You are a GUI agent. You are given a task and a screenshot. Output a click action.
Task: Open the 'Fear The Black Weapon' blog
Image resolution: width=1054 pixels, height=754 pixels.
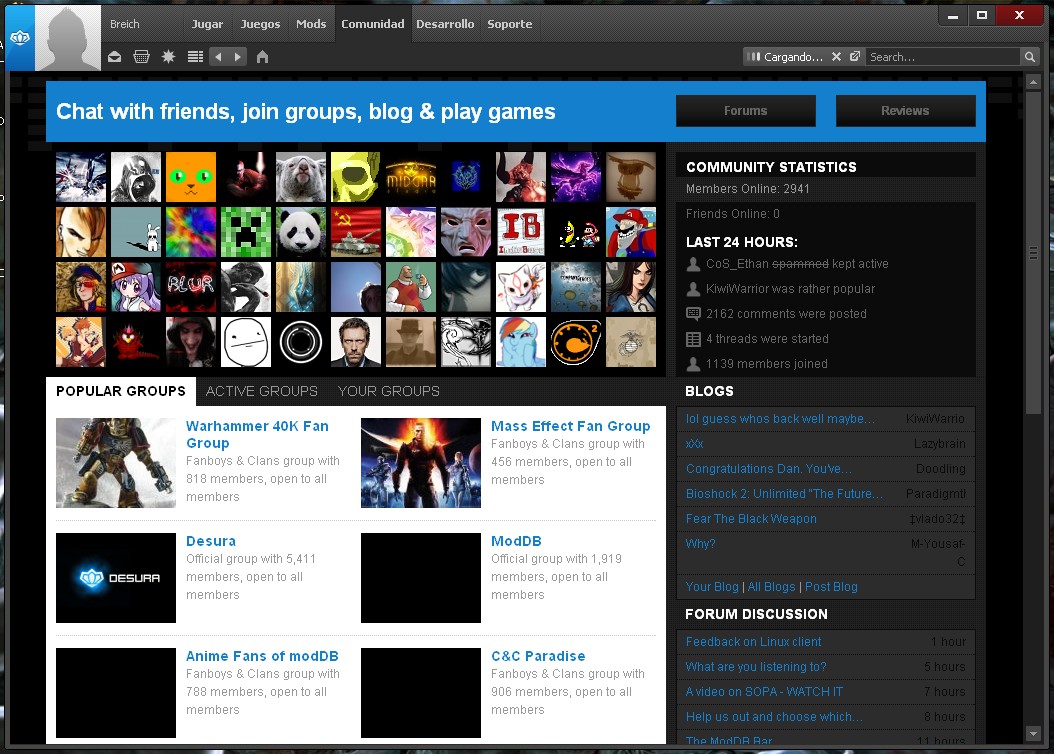tap(751, 518)
